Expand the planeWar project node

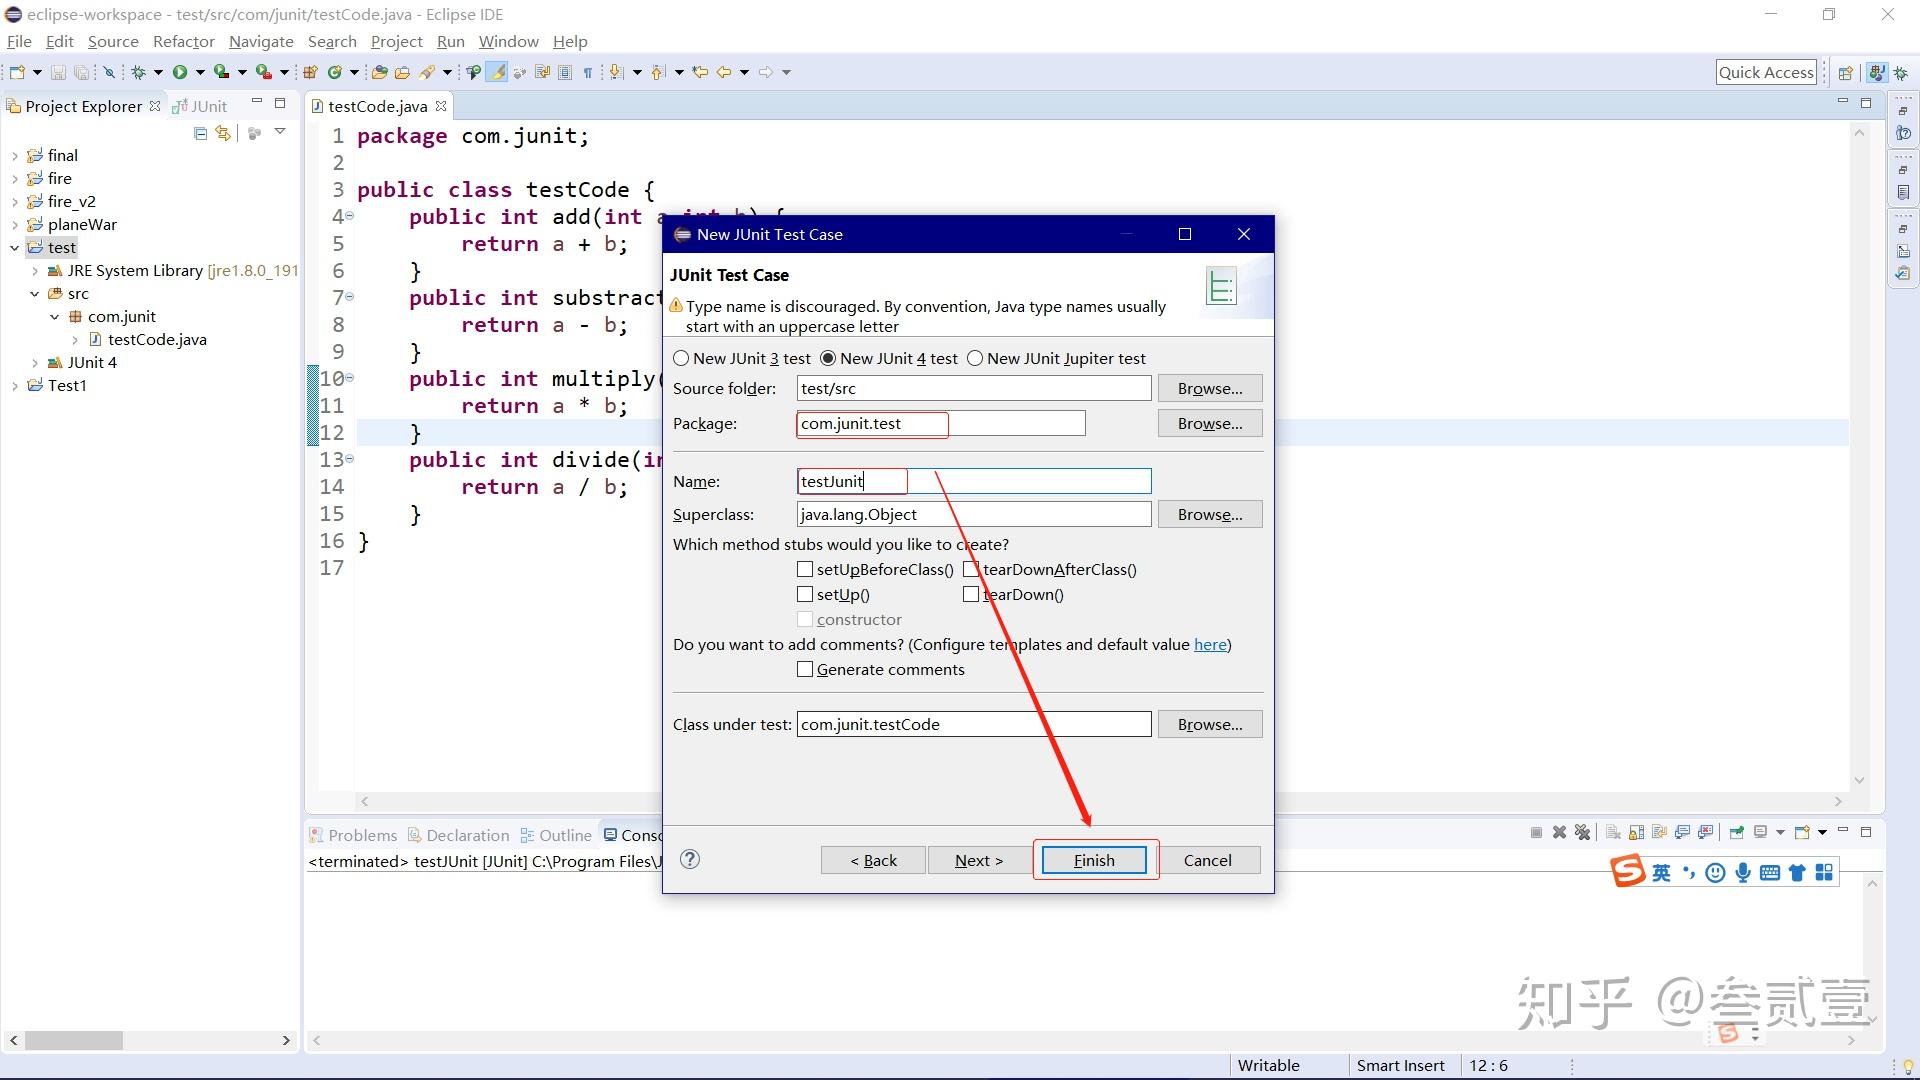point(14,224)
